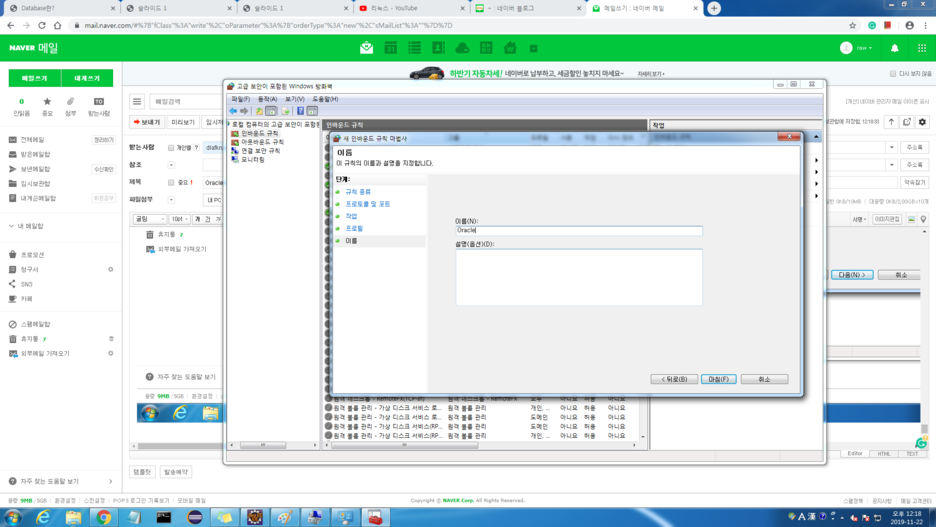Click the up arrow icon beside the gear

(891, 122)
